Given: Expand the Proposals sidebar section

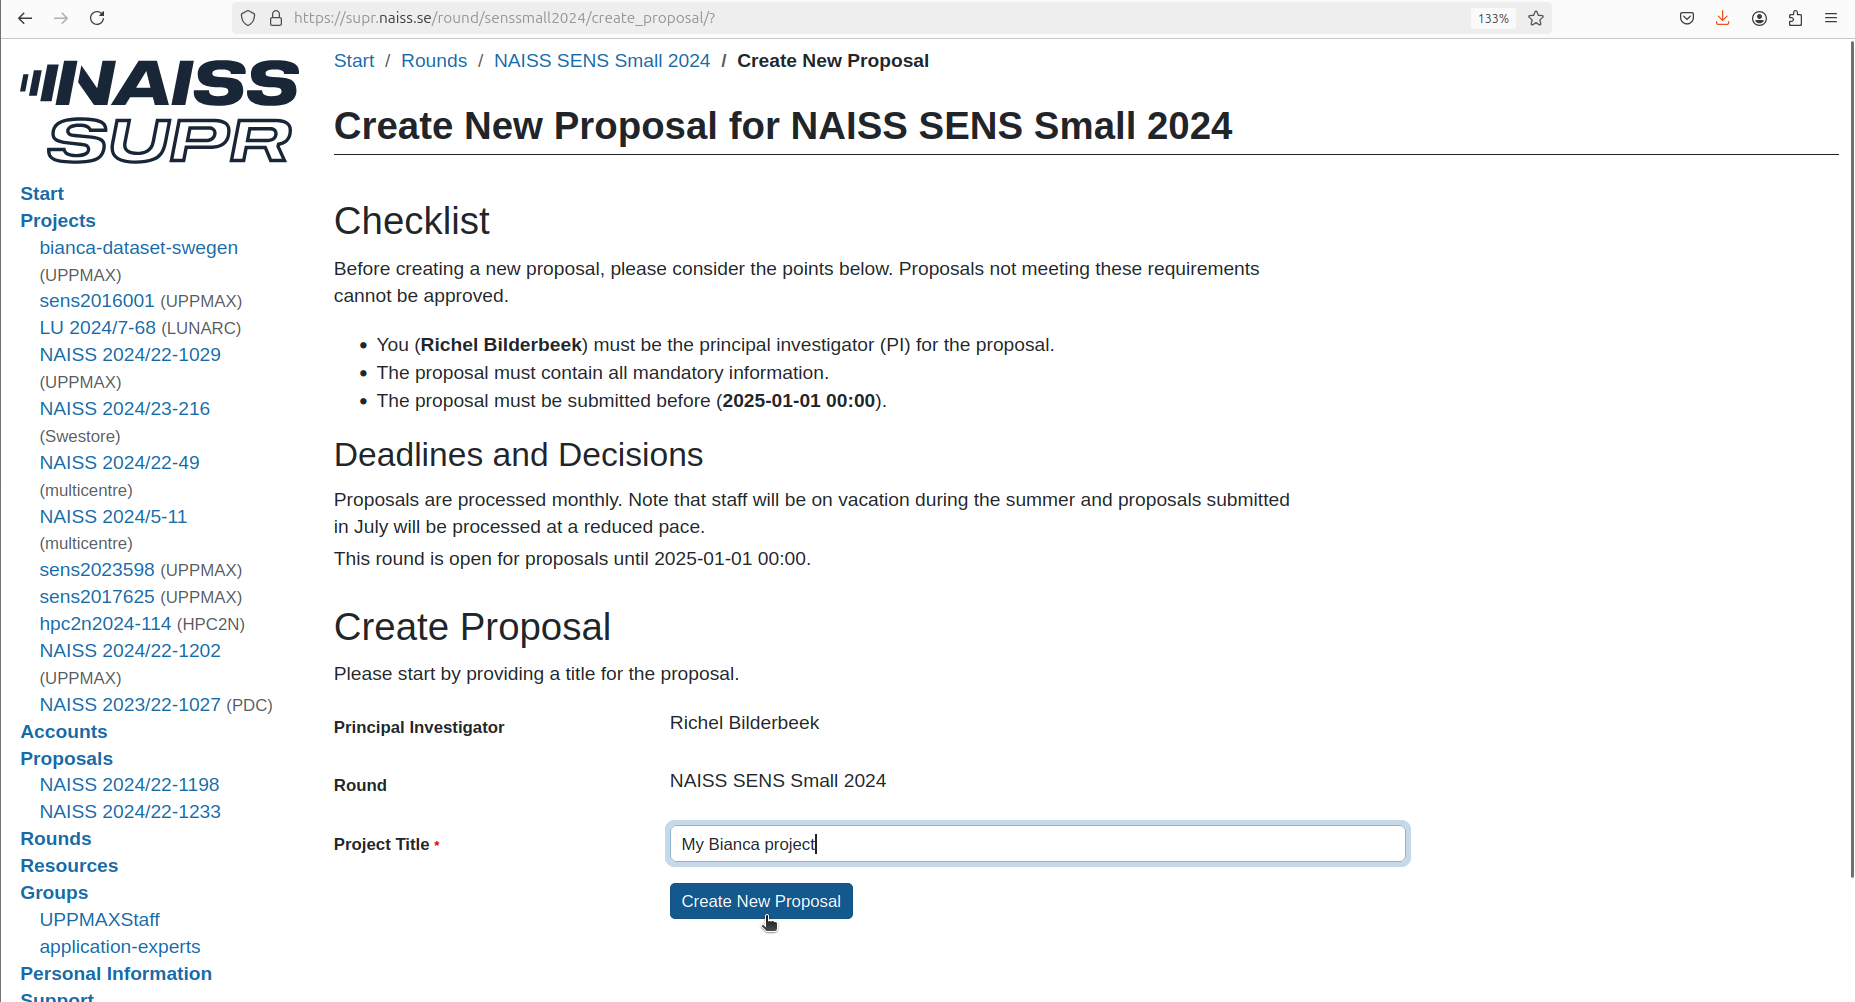Looking at the screenshot, I should [66, 758].
